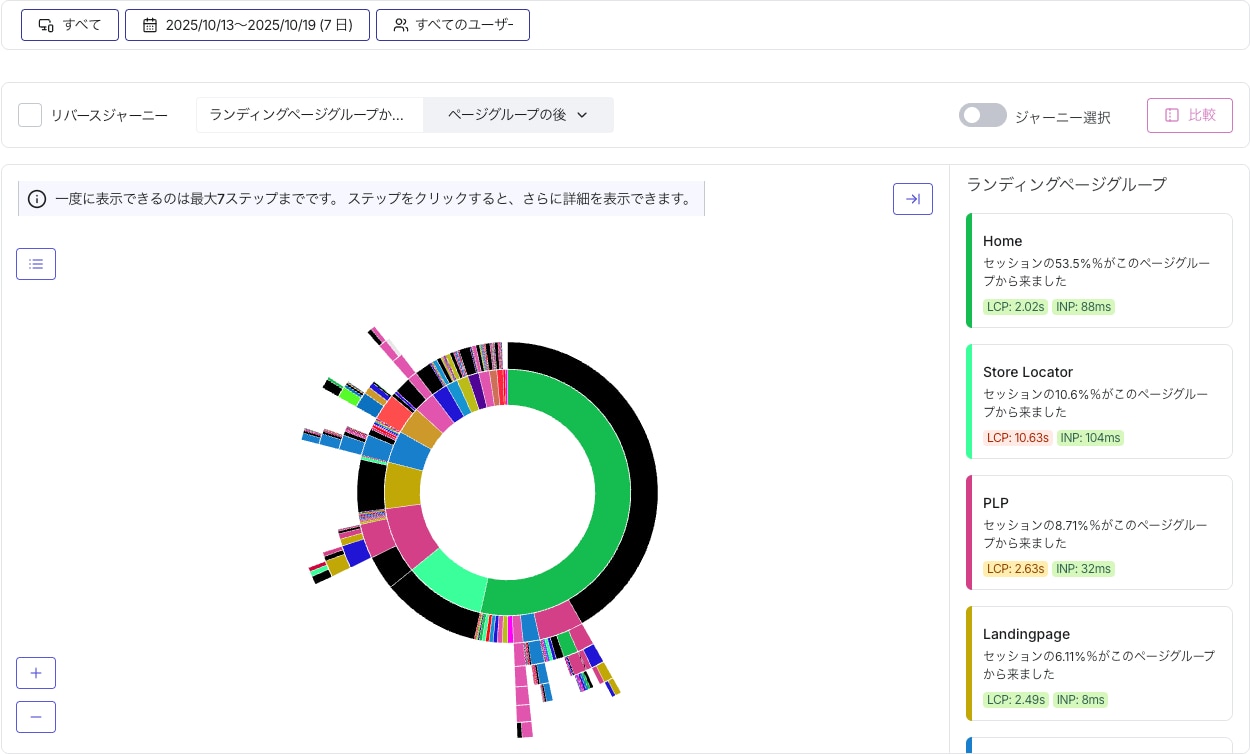Expand the ページグループの後 dropdown
Viewport: 1250px width, 754px height.
click(518, 115)
